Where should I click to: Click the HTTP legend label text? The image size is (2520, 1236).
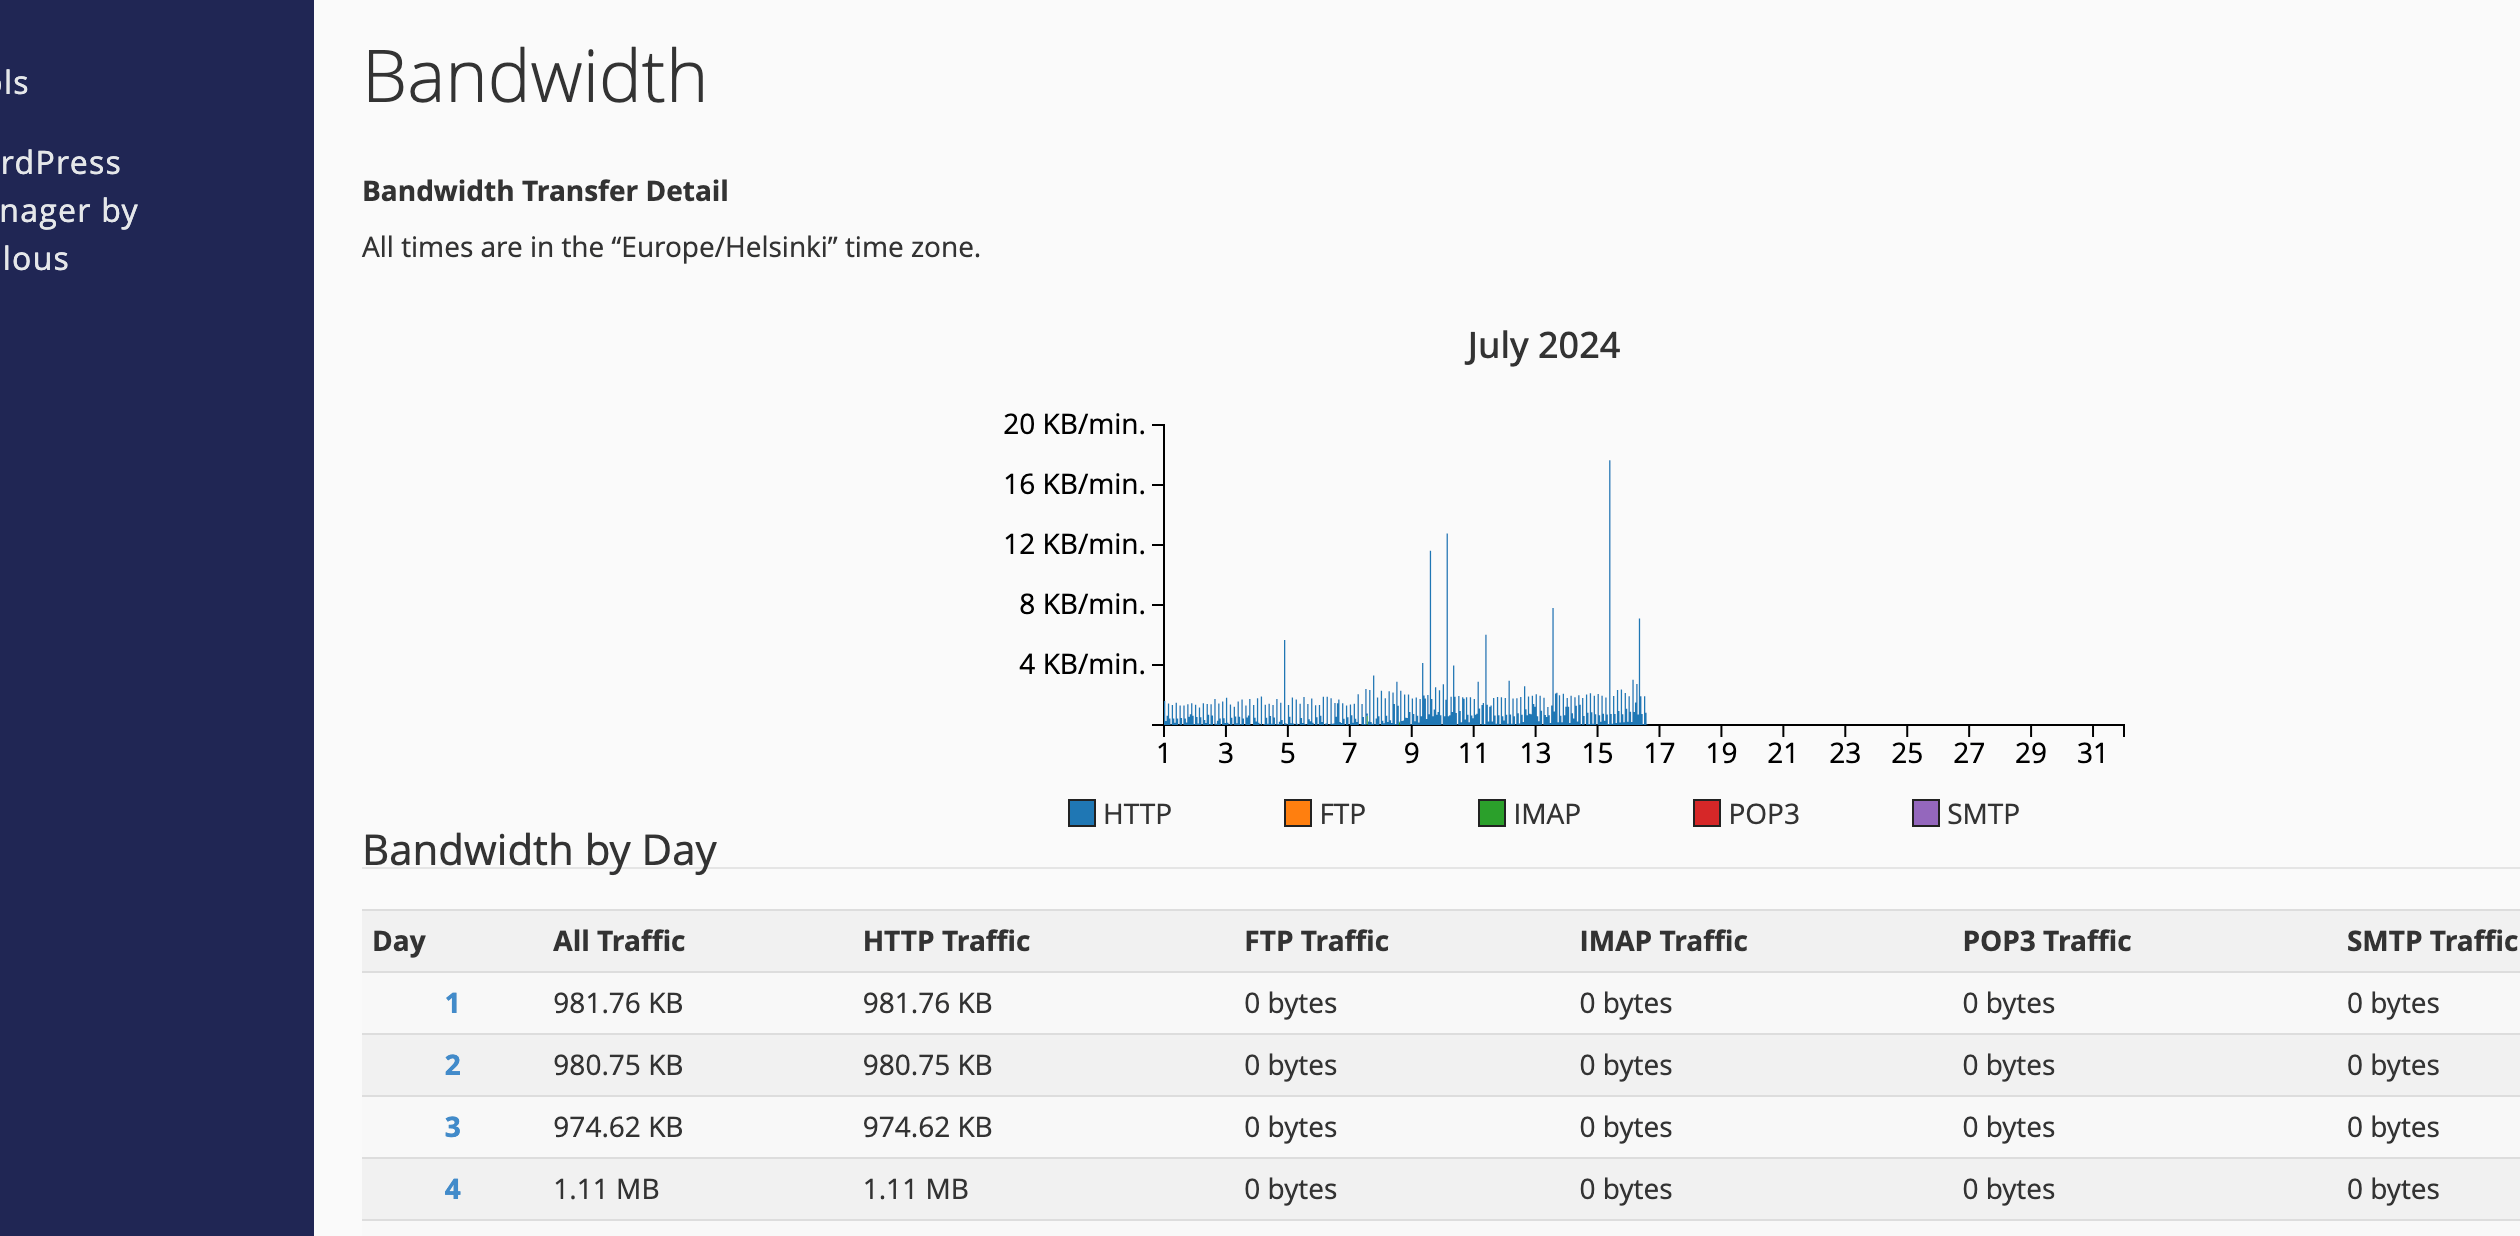pos(1137,814)
